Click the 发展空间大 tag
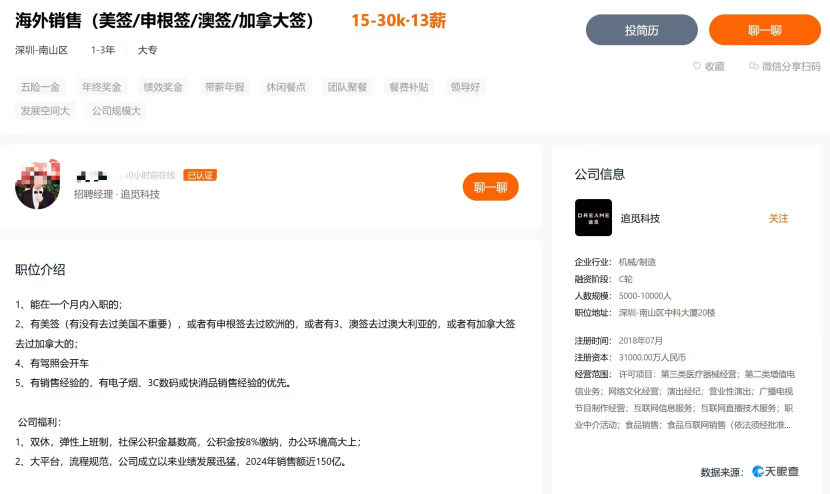The image size is (830, 494). [45, 111]
